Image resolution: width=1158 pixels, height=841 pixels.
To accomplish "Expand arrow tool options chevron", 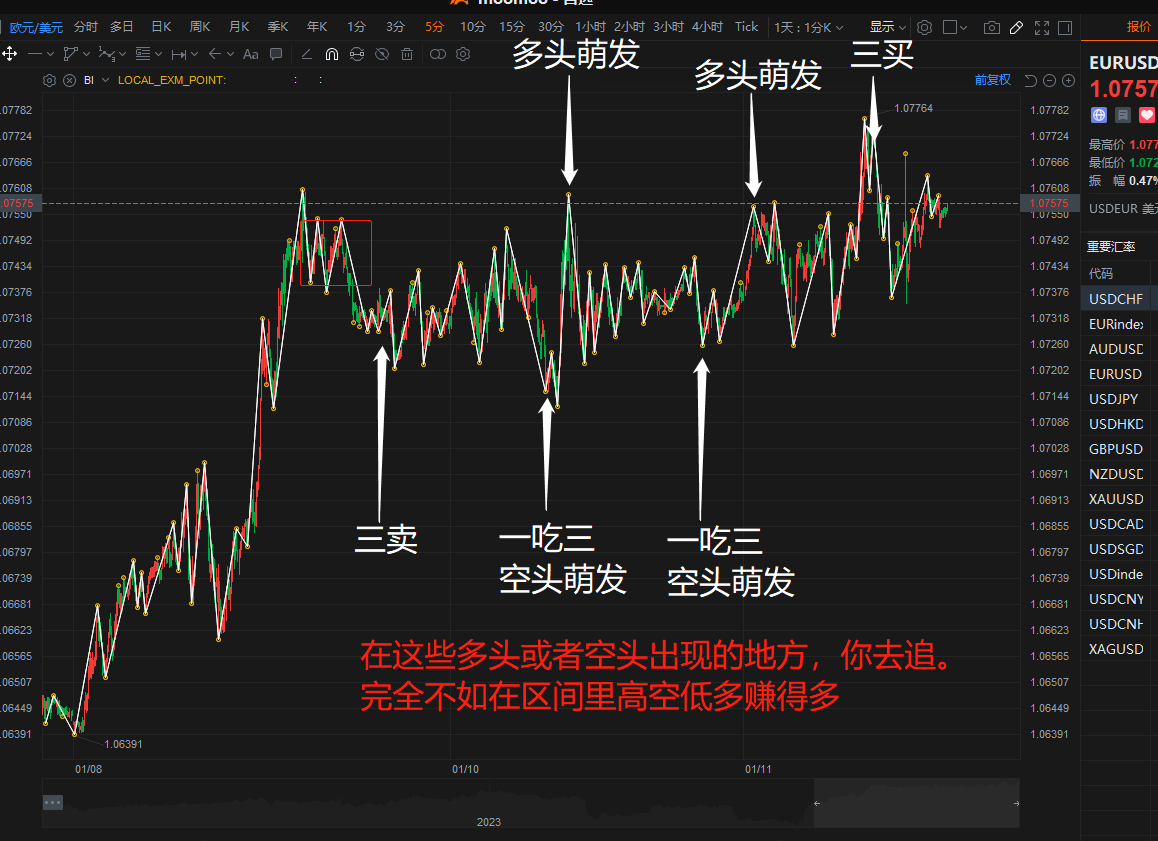I will 230,54.
